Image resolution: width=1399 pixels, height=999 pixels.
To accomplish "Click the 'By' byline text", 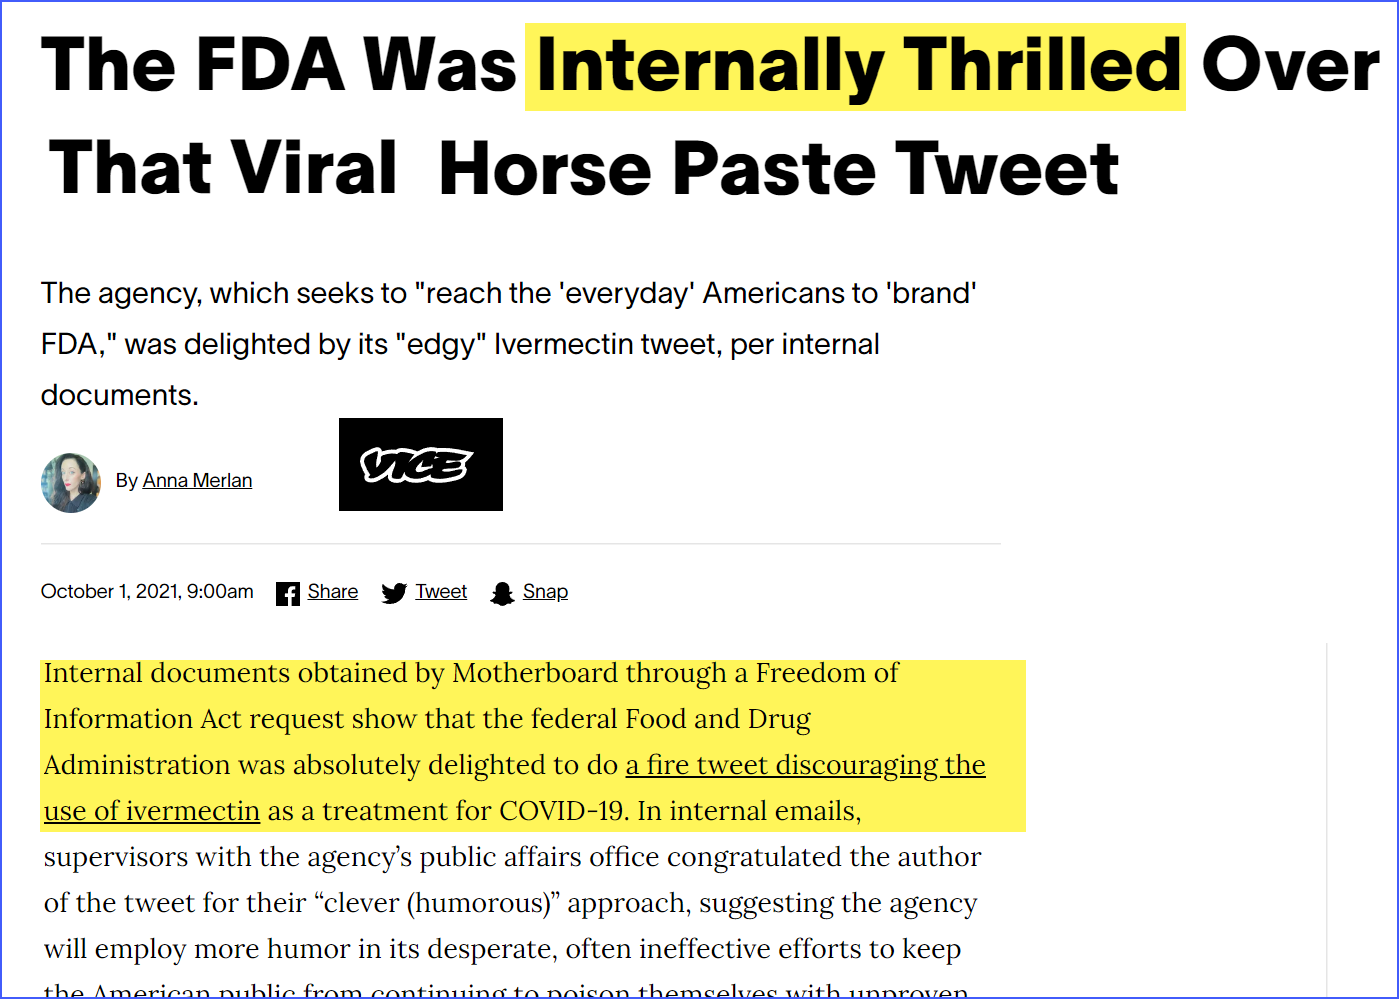I will click(x=126, y=481).
